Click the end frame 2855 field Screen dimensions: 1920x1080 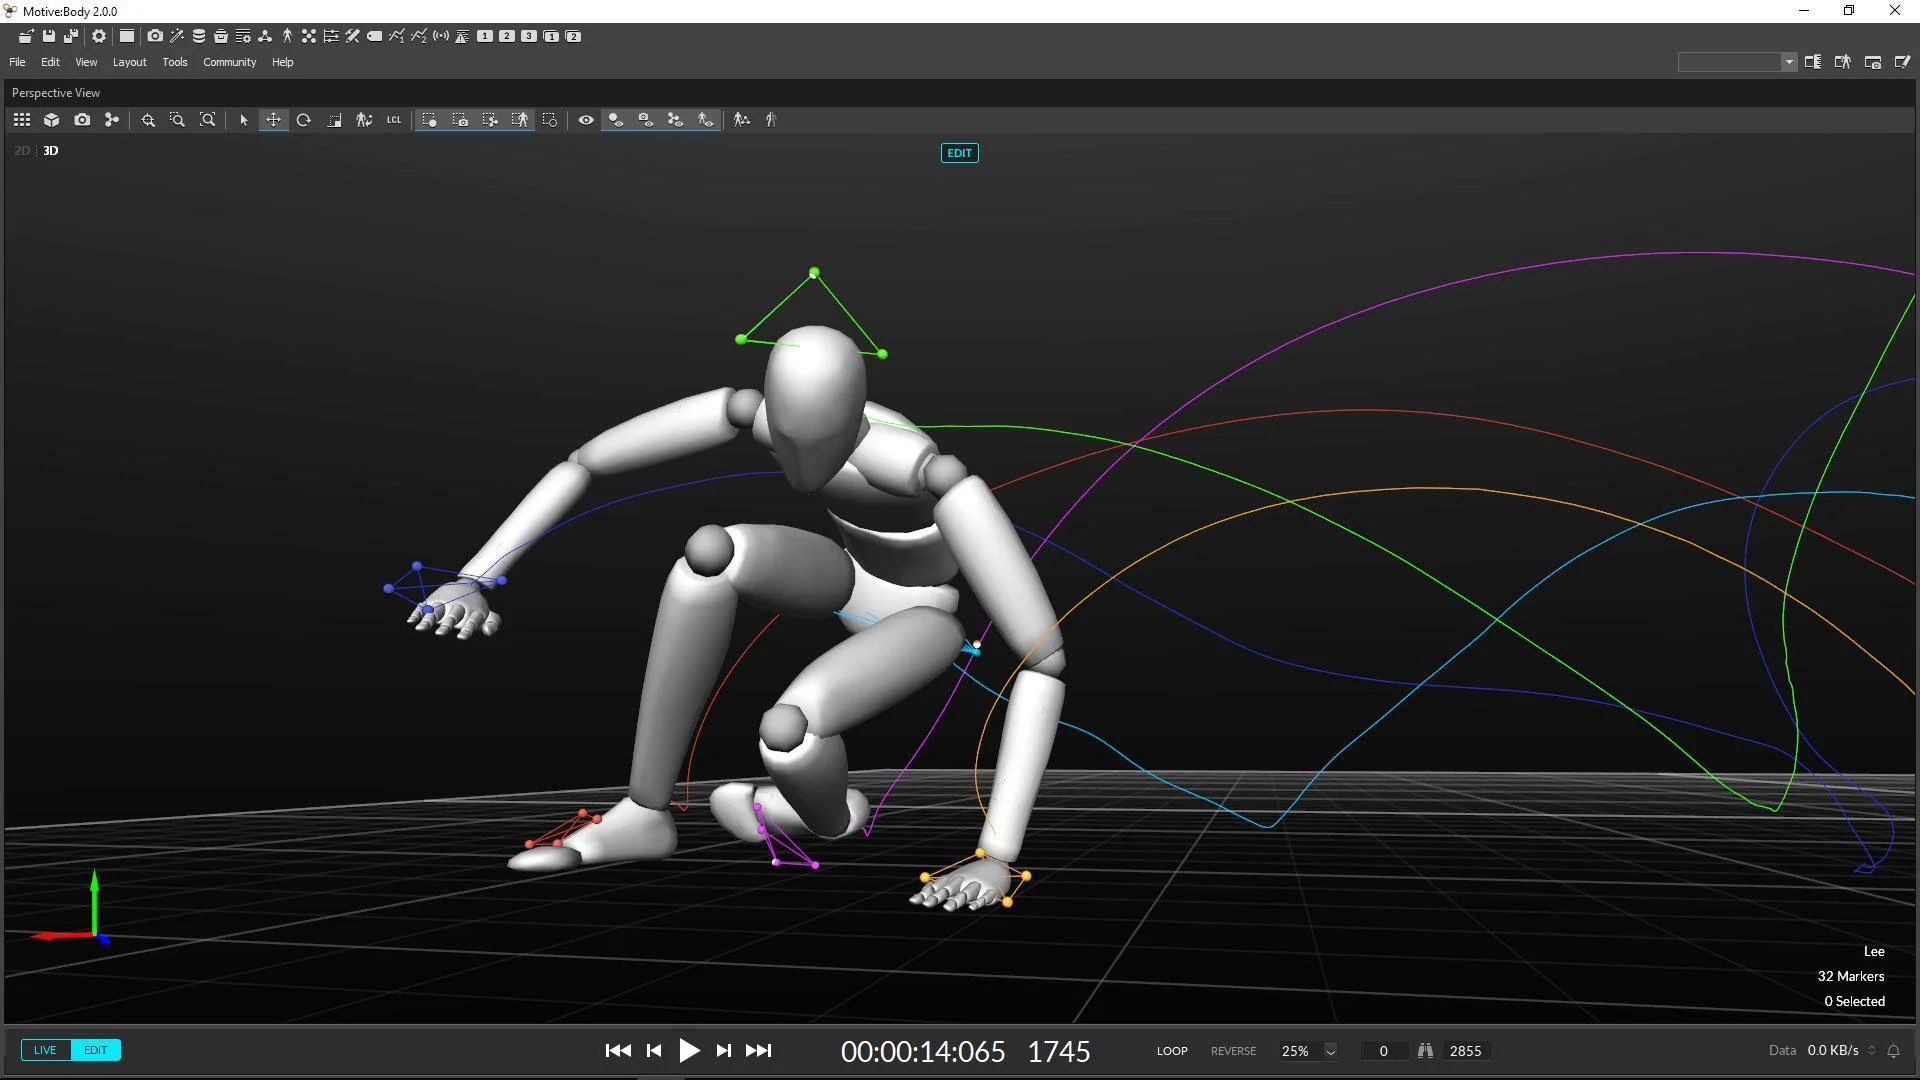coord(1465,1051)
